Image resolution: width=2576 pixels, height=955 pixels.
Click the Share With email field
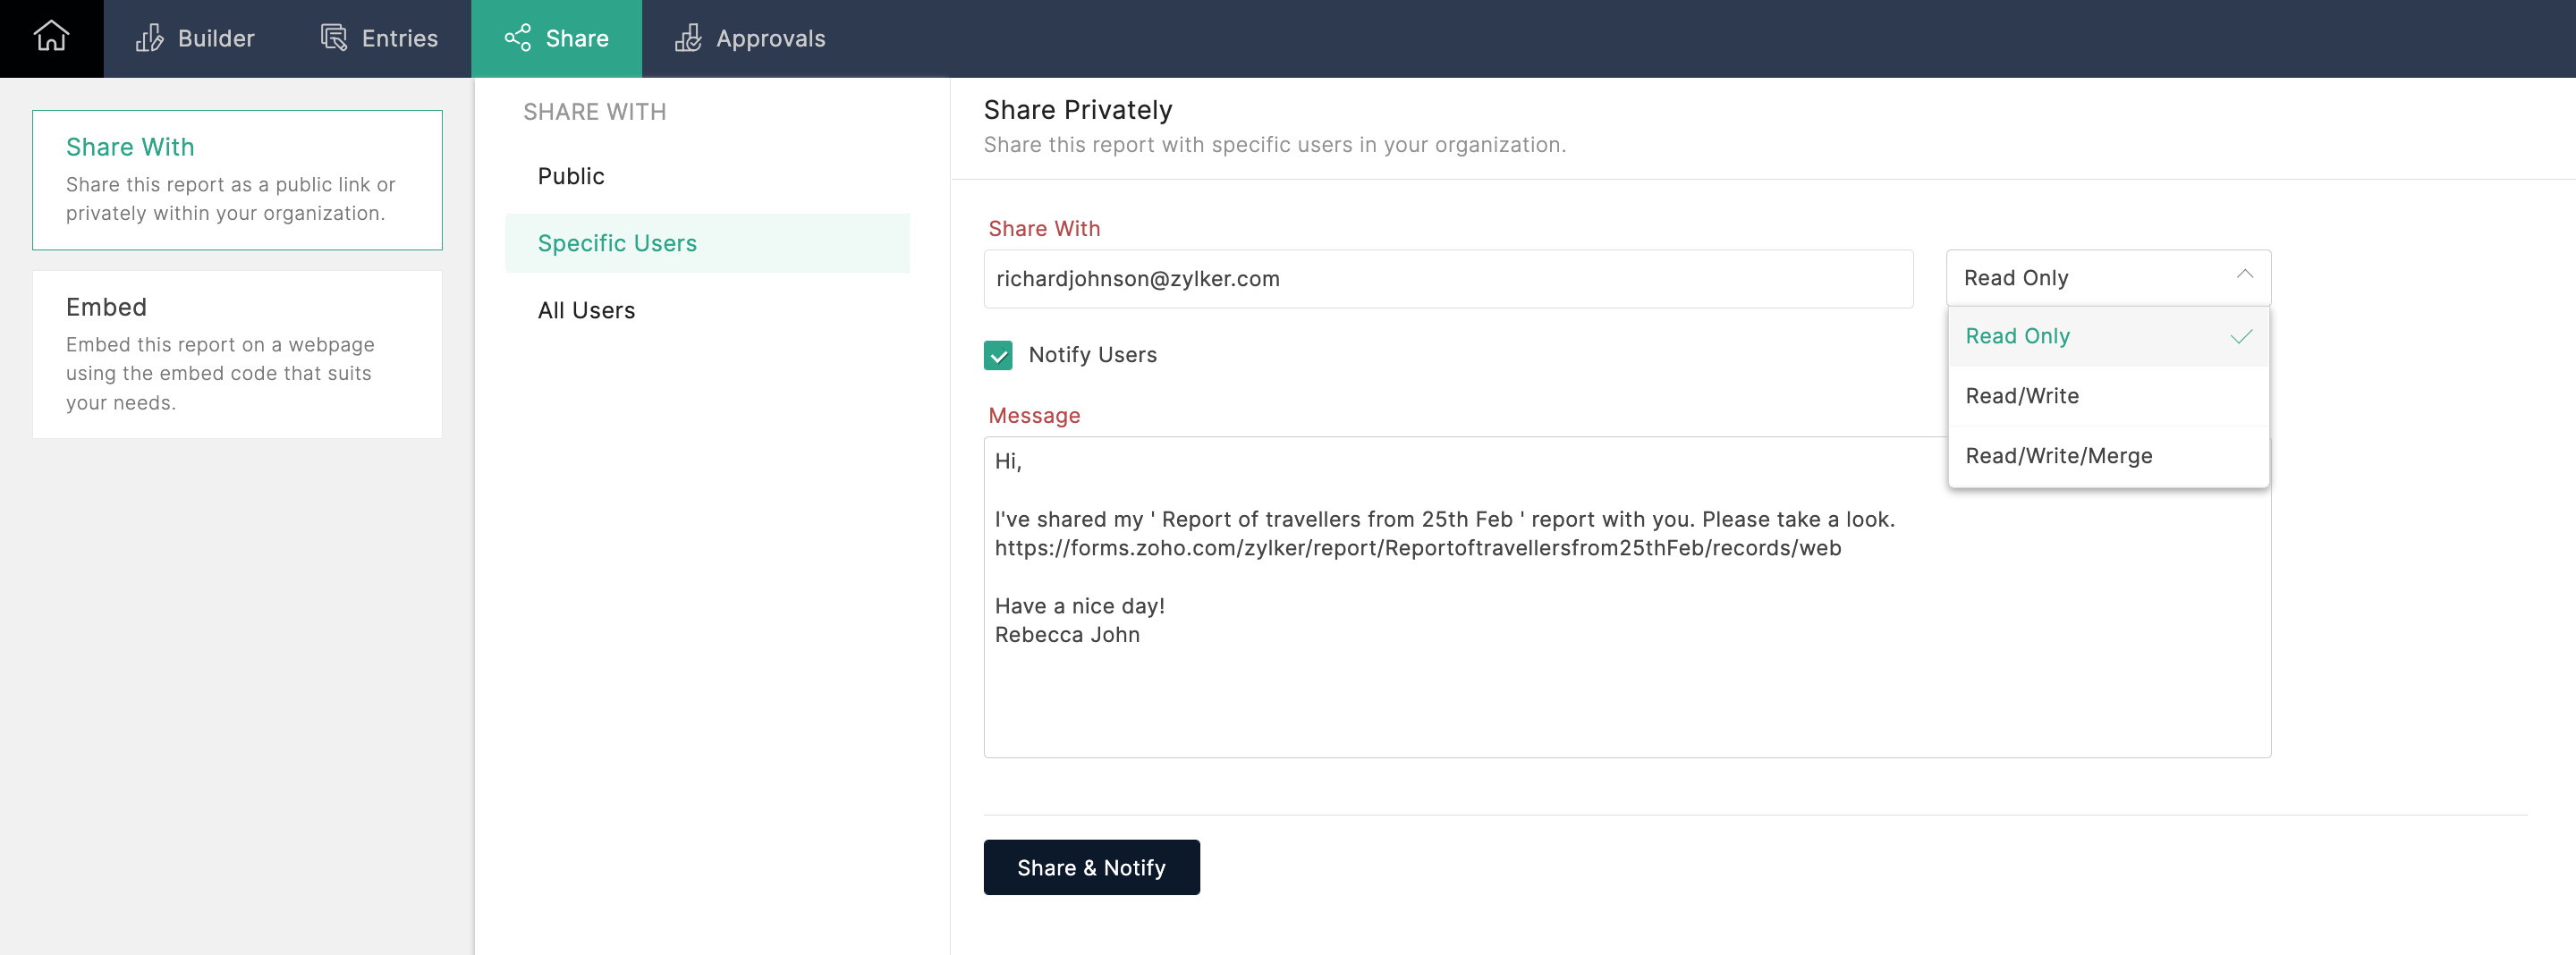point(1447,279)
